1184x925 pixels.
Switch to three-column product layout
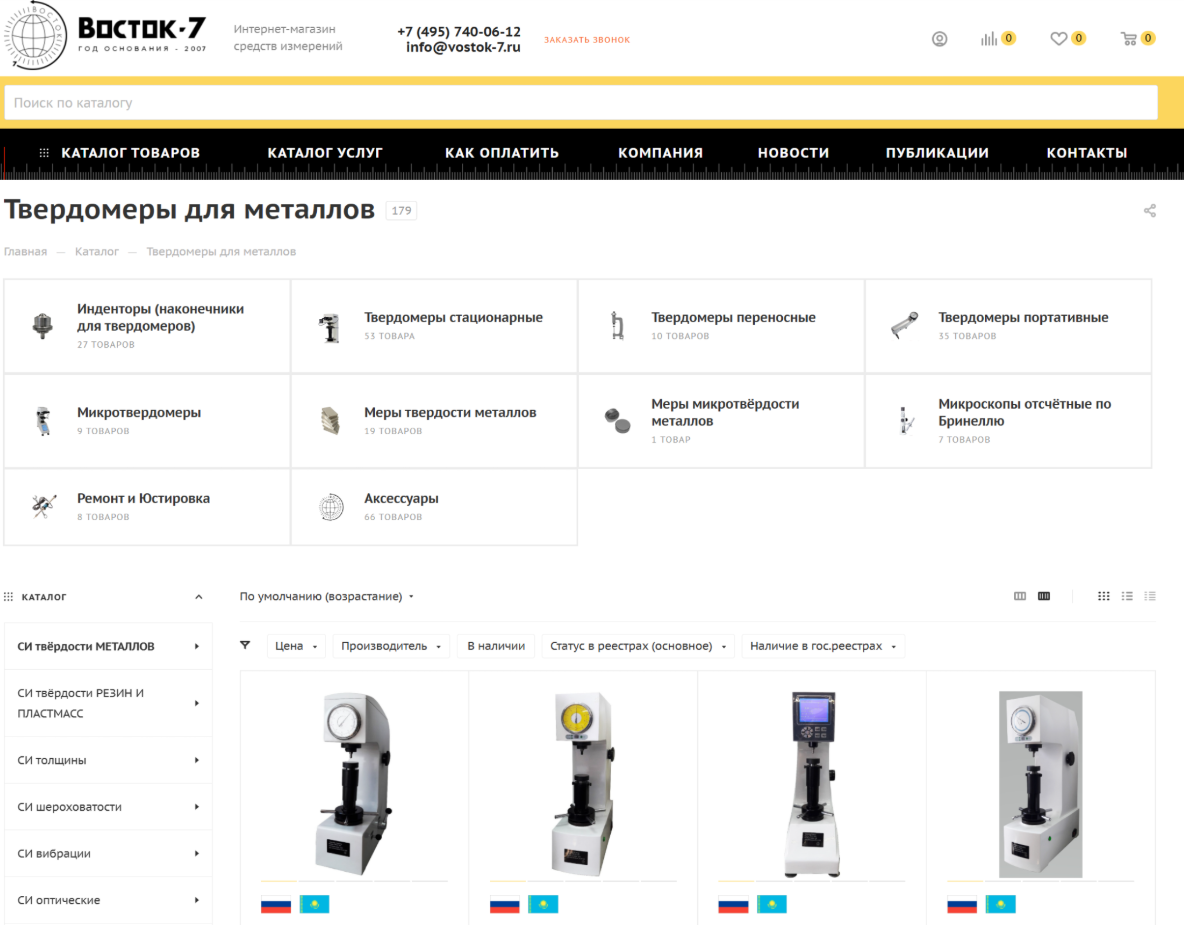[1020, 597]
